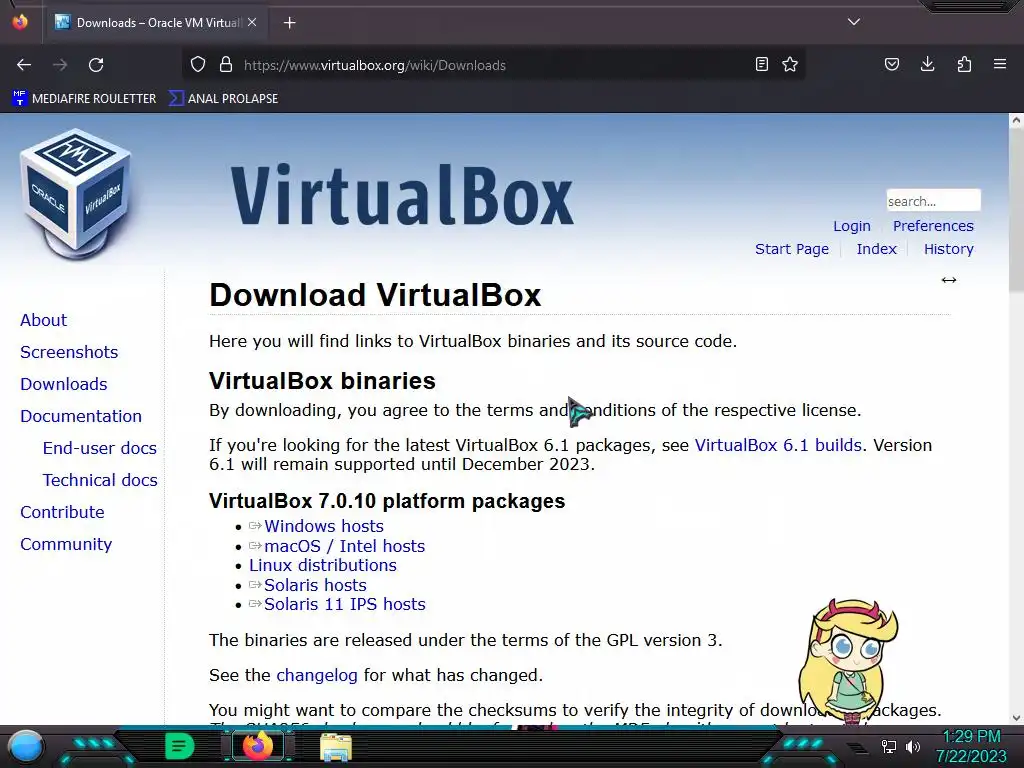Open About in the sidebar
1024x768 pixels.
[x=44, y=320]
